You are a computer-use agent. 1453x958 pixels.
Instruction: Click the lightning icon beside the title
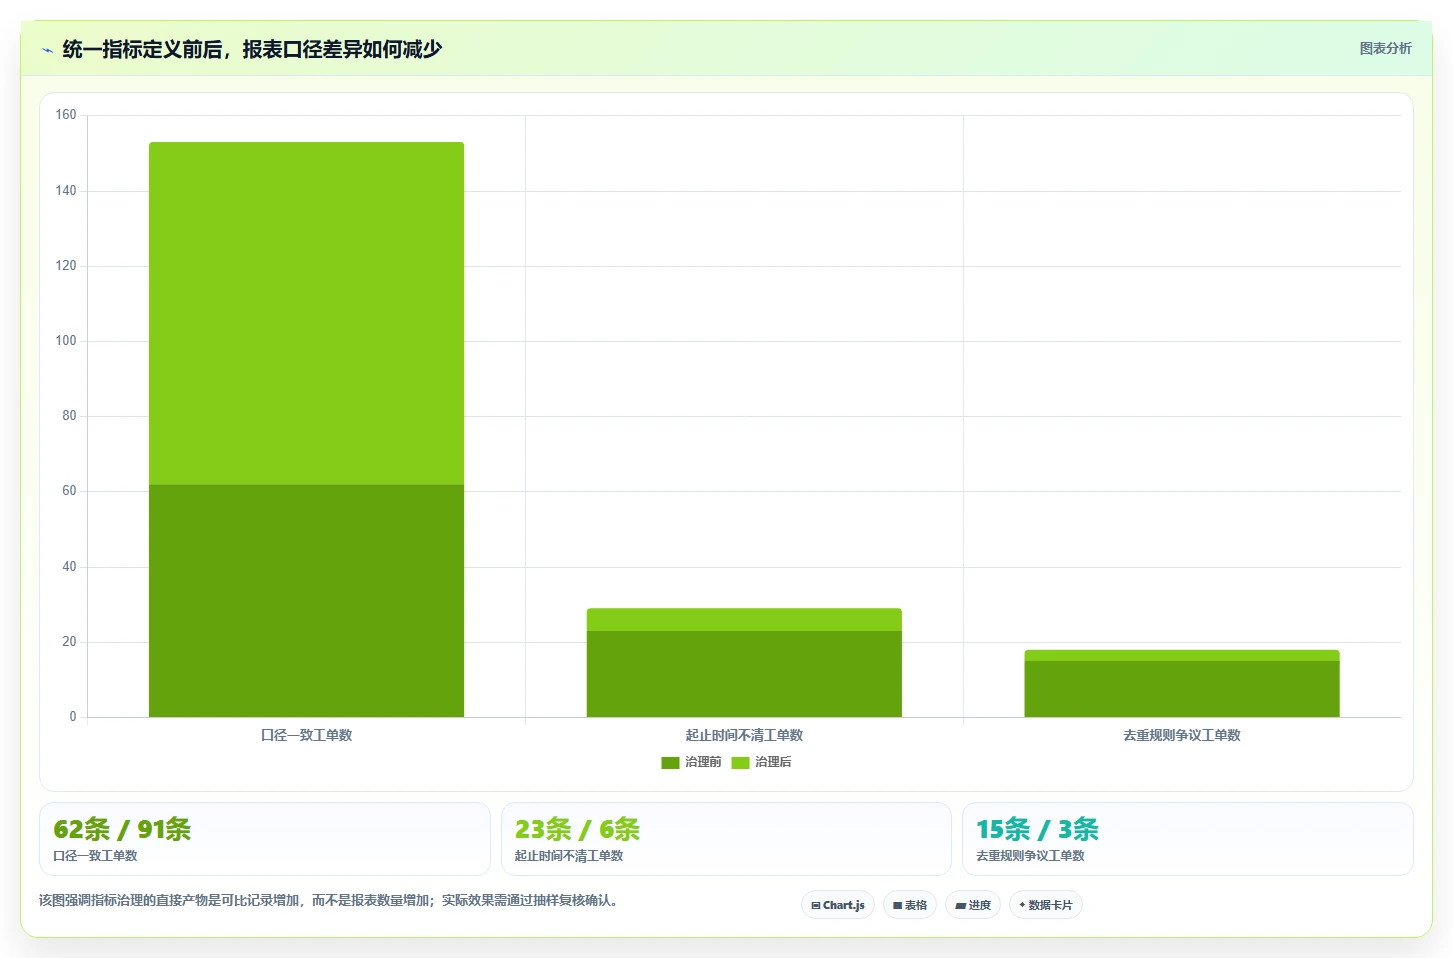coord(47,50)
